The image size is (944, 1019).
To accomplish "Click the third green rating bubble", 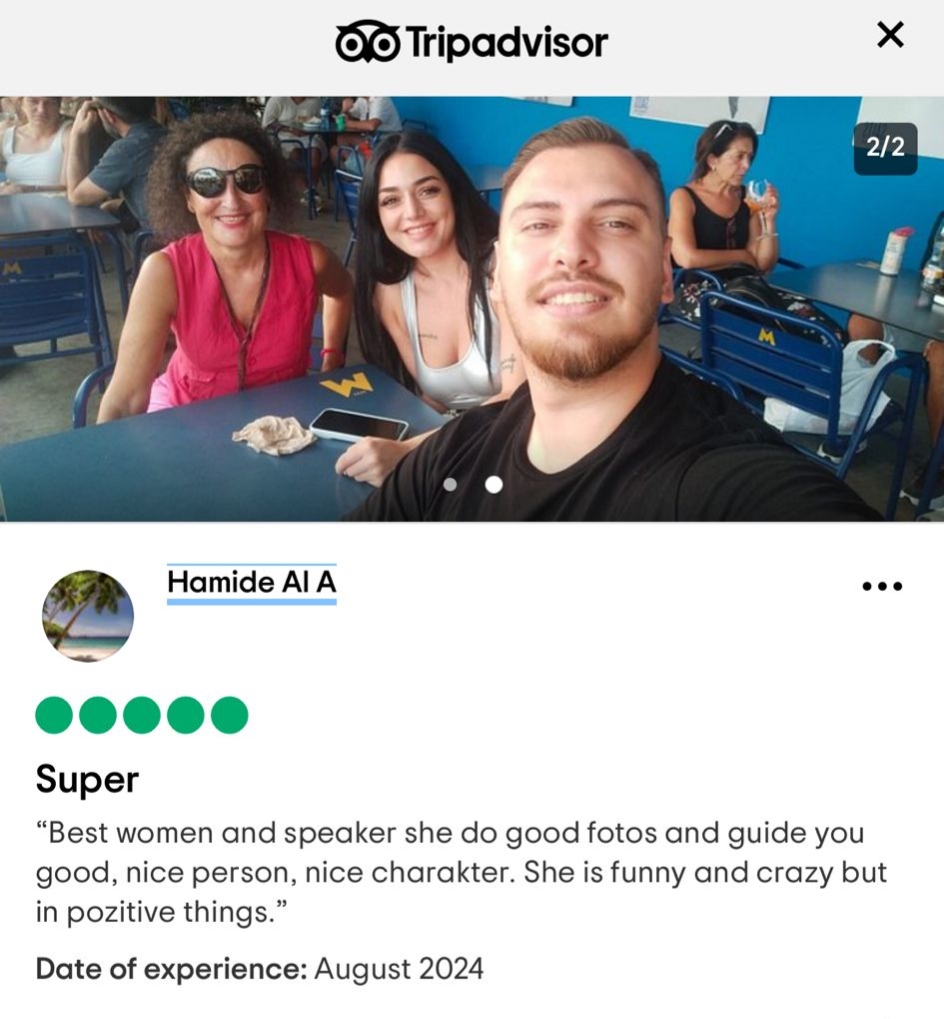I will (142, 715).
